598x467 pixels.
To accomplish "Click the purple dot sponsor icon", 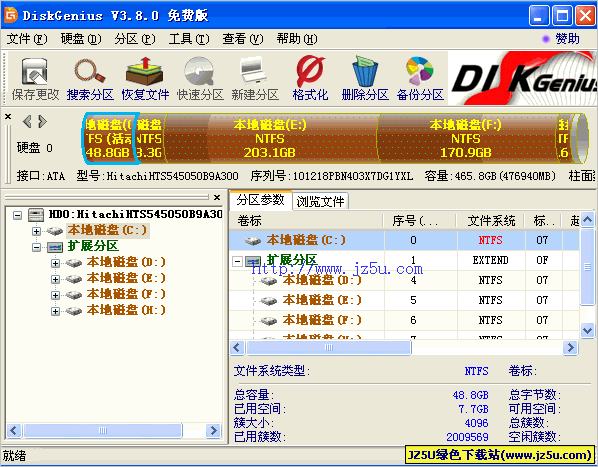I will [546, 39].
